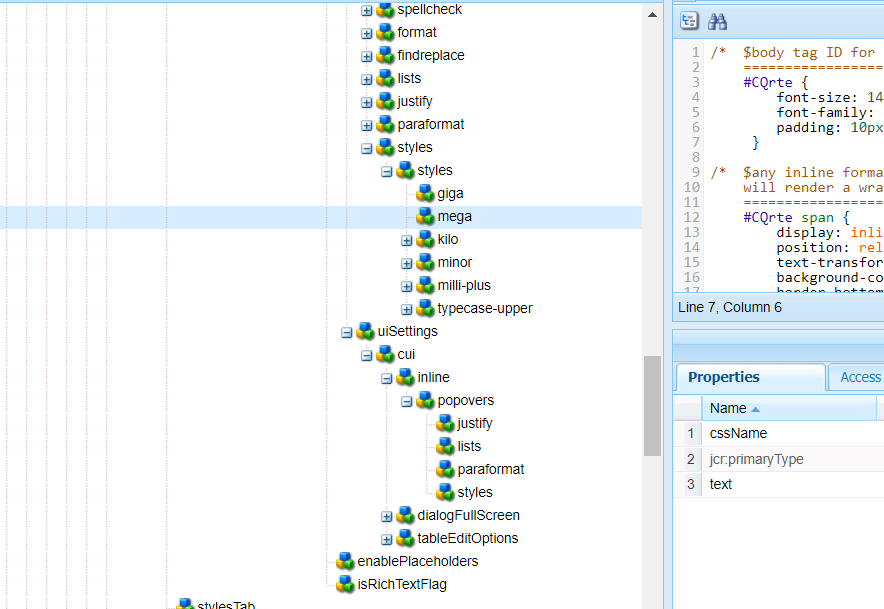Viewport: 884px width, 609px height.
Task: Sort properties by the Name column header
Action: click(x=728, y=408)
